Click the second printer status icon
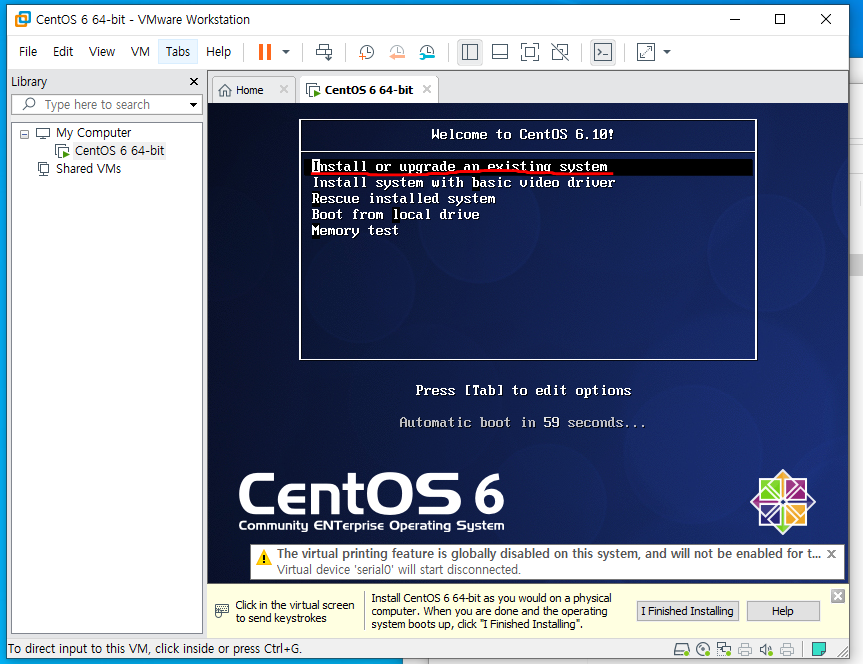The height and width of the screenshot is (664, 863). (787, 650)
